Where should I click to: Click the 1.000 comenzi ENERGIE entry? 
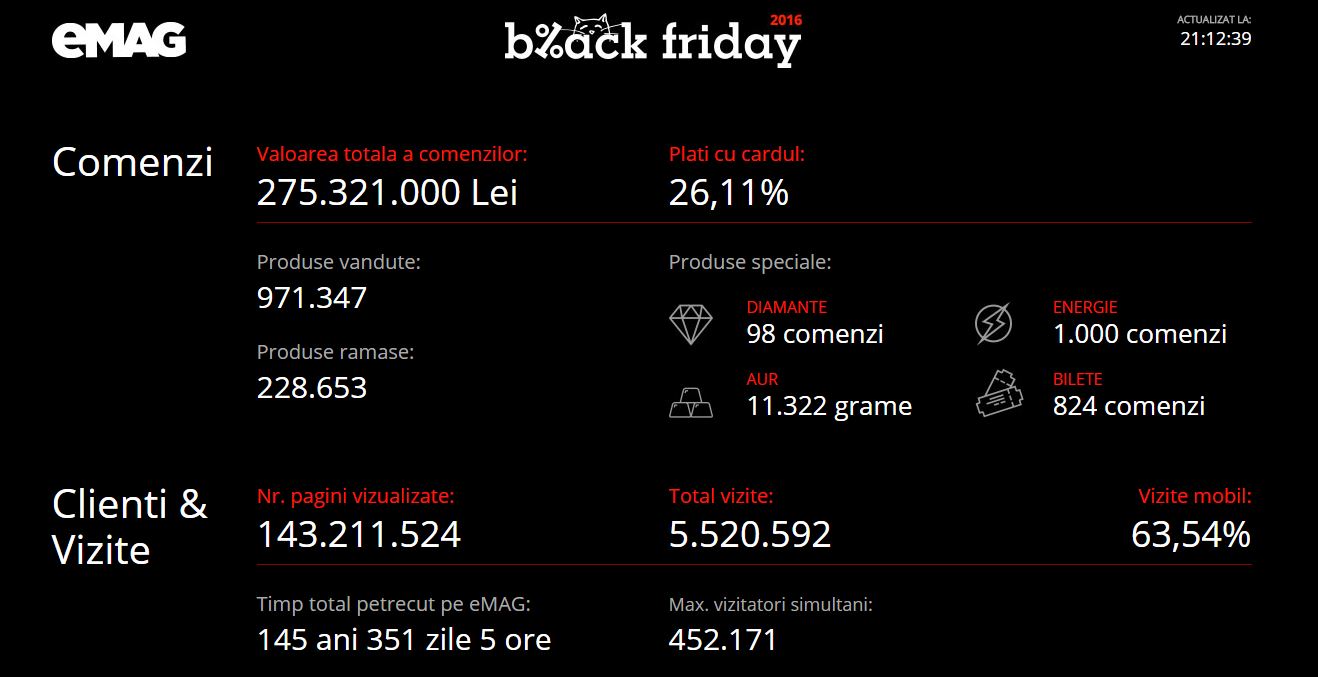pos(1139,334)
